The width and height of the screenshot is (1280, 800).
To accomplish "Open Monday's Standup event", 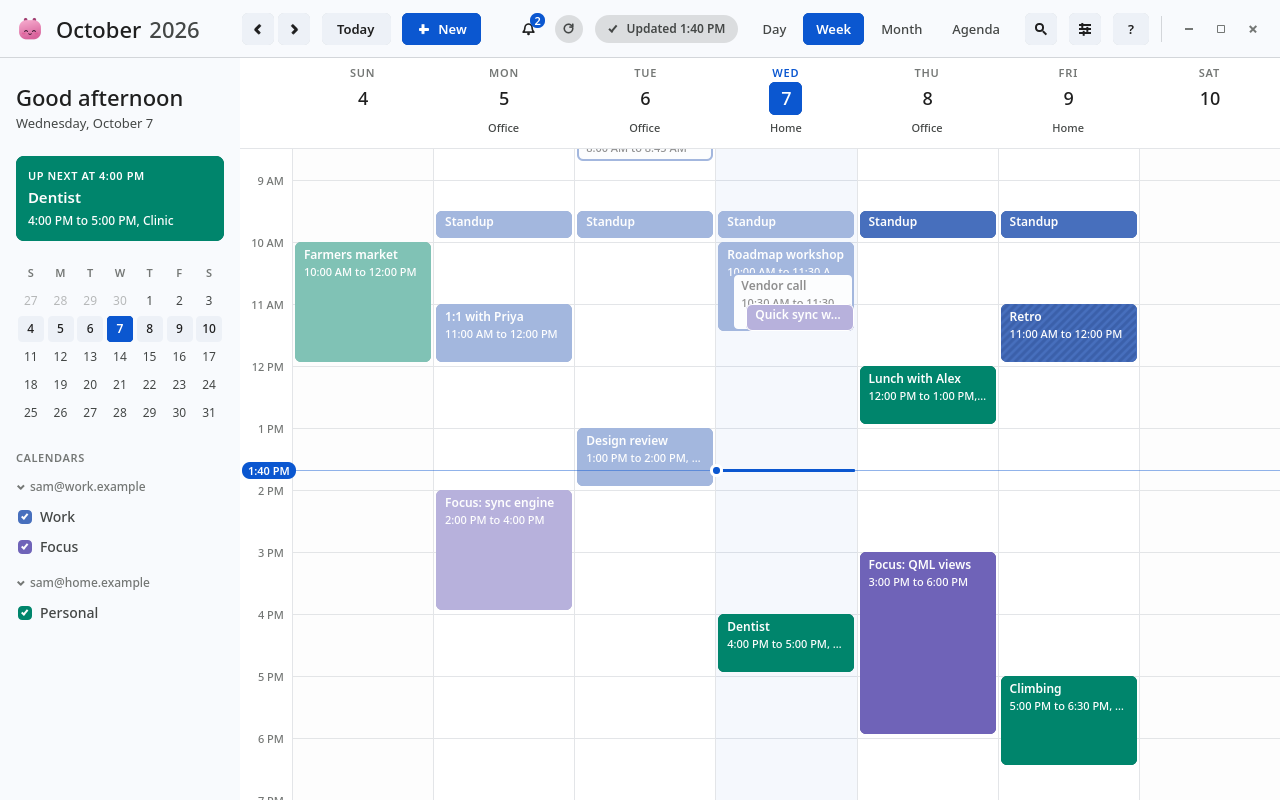I will pos(504,224).
